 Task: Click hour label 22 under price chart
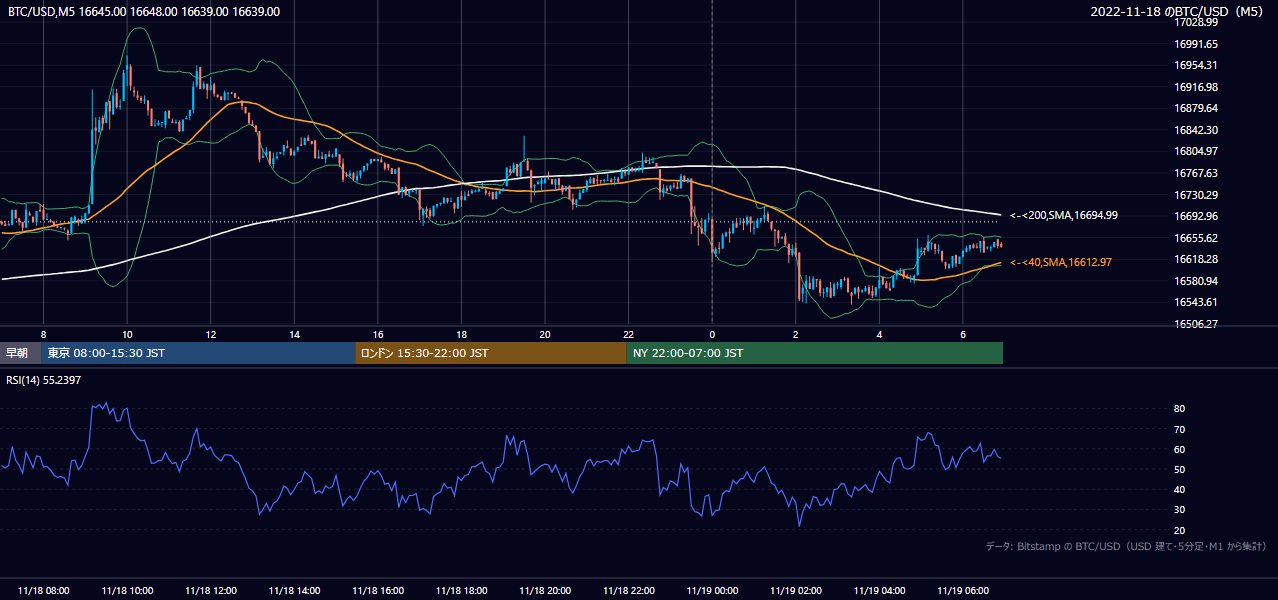pos(628,334)
